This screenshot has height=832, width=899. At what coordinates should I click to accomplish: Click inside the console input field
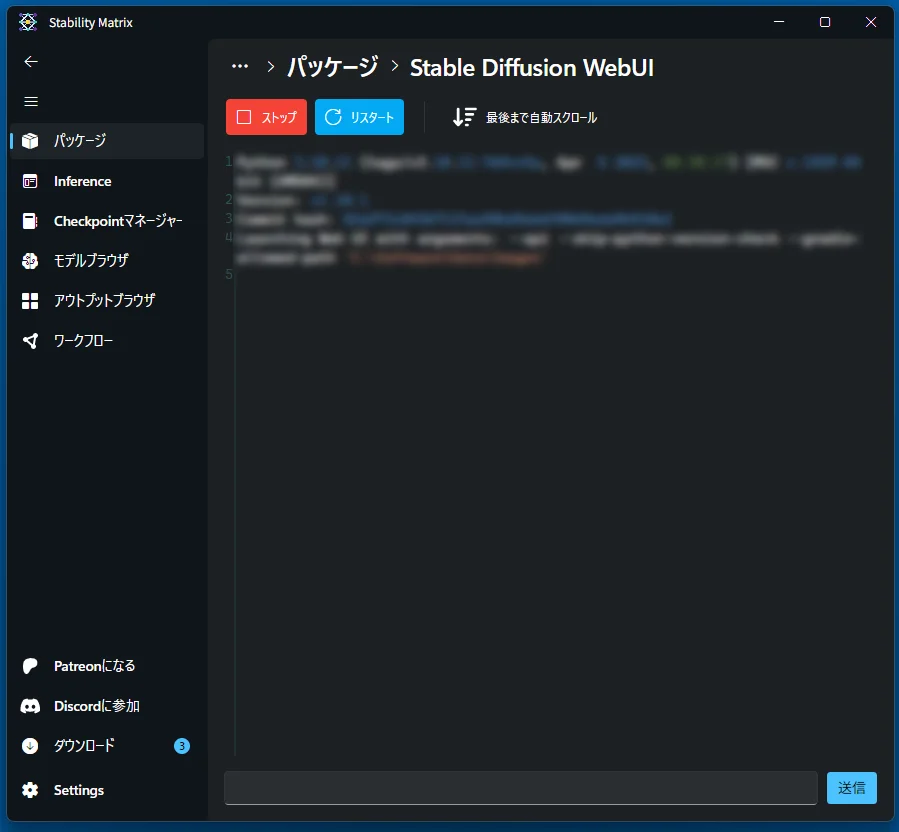[520, 788]
